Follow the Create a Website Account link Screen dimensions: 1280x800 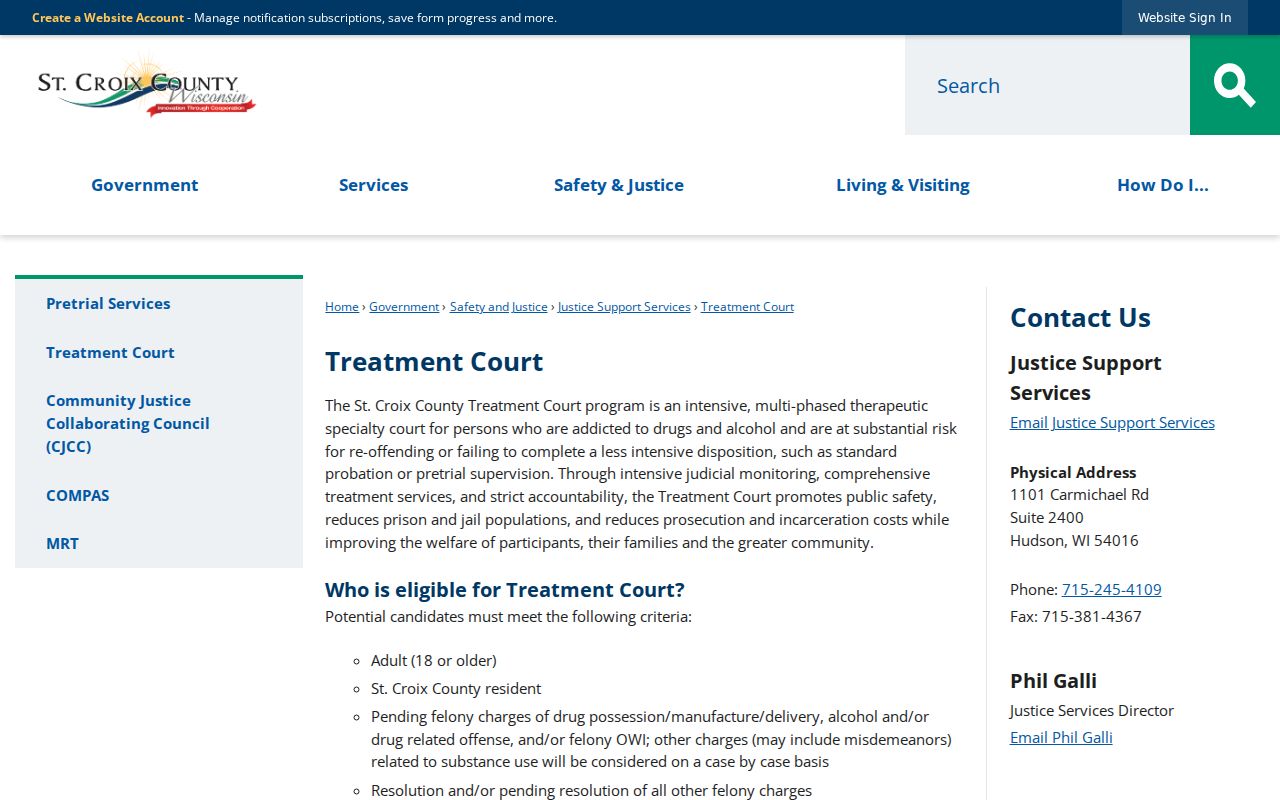[x=108, y=18]
